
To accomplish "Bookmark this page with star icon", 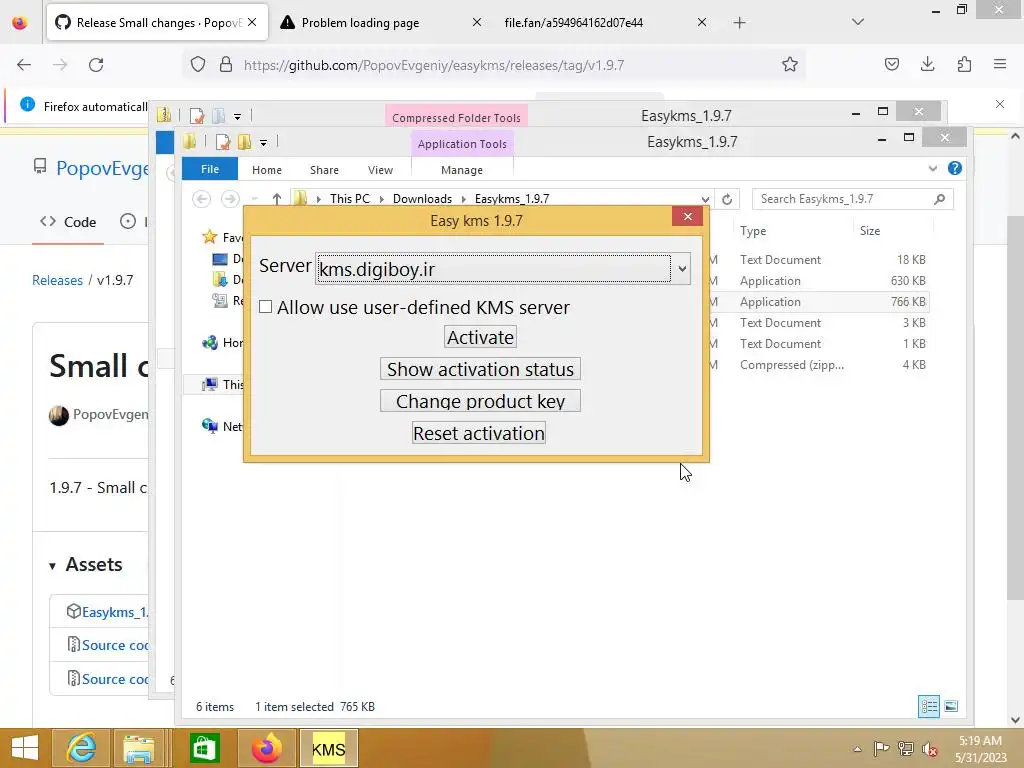I will [x=790, y=64].
